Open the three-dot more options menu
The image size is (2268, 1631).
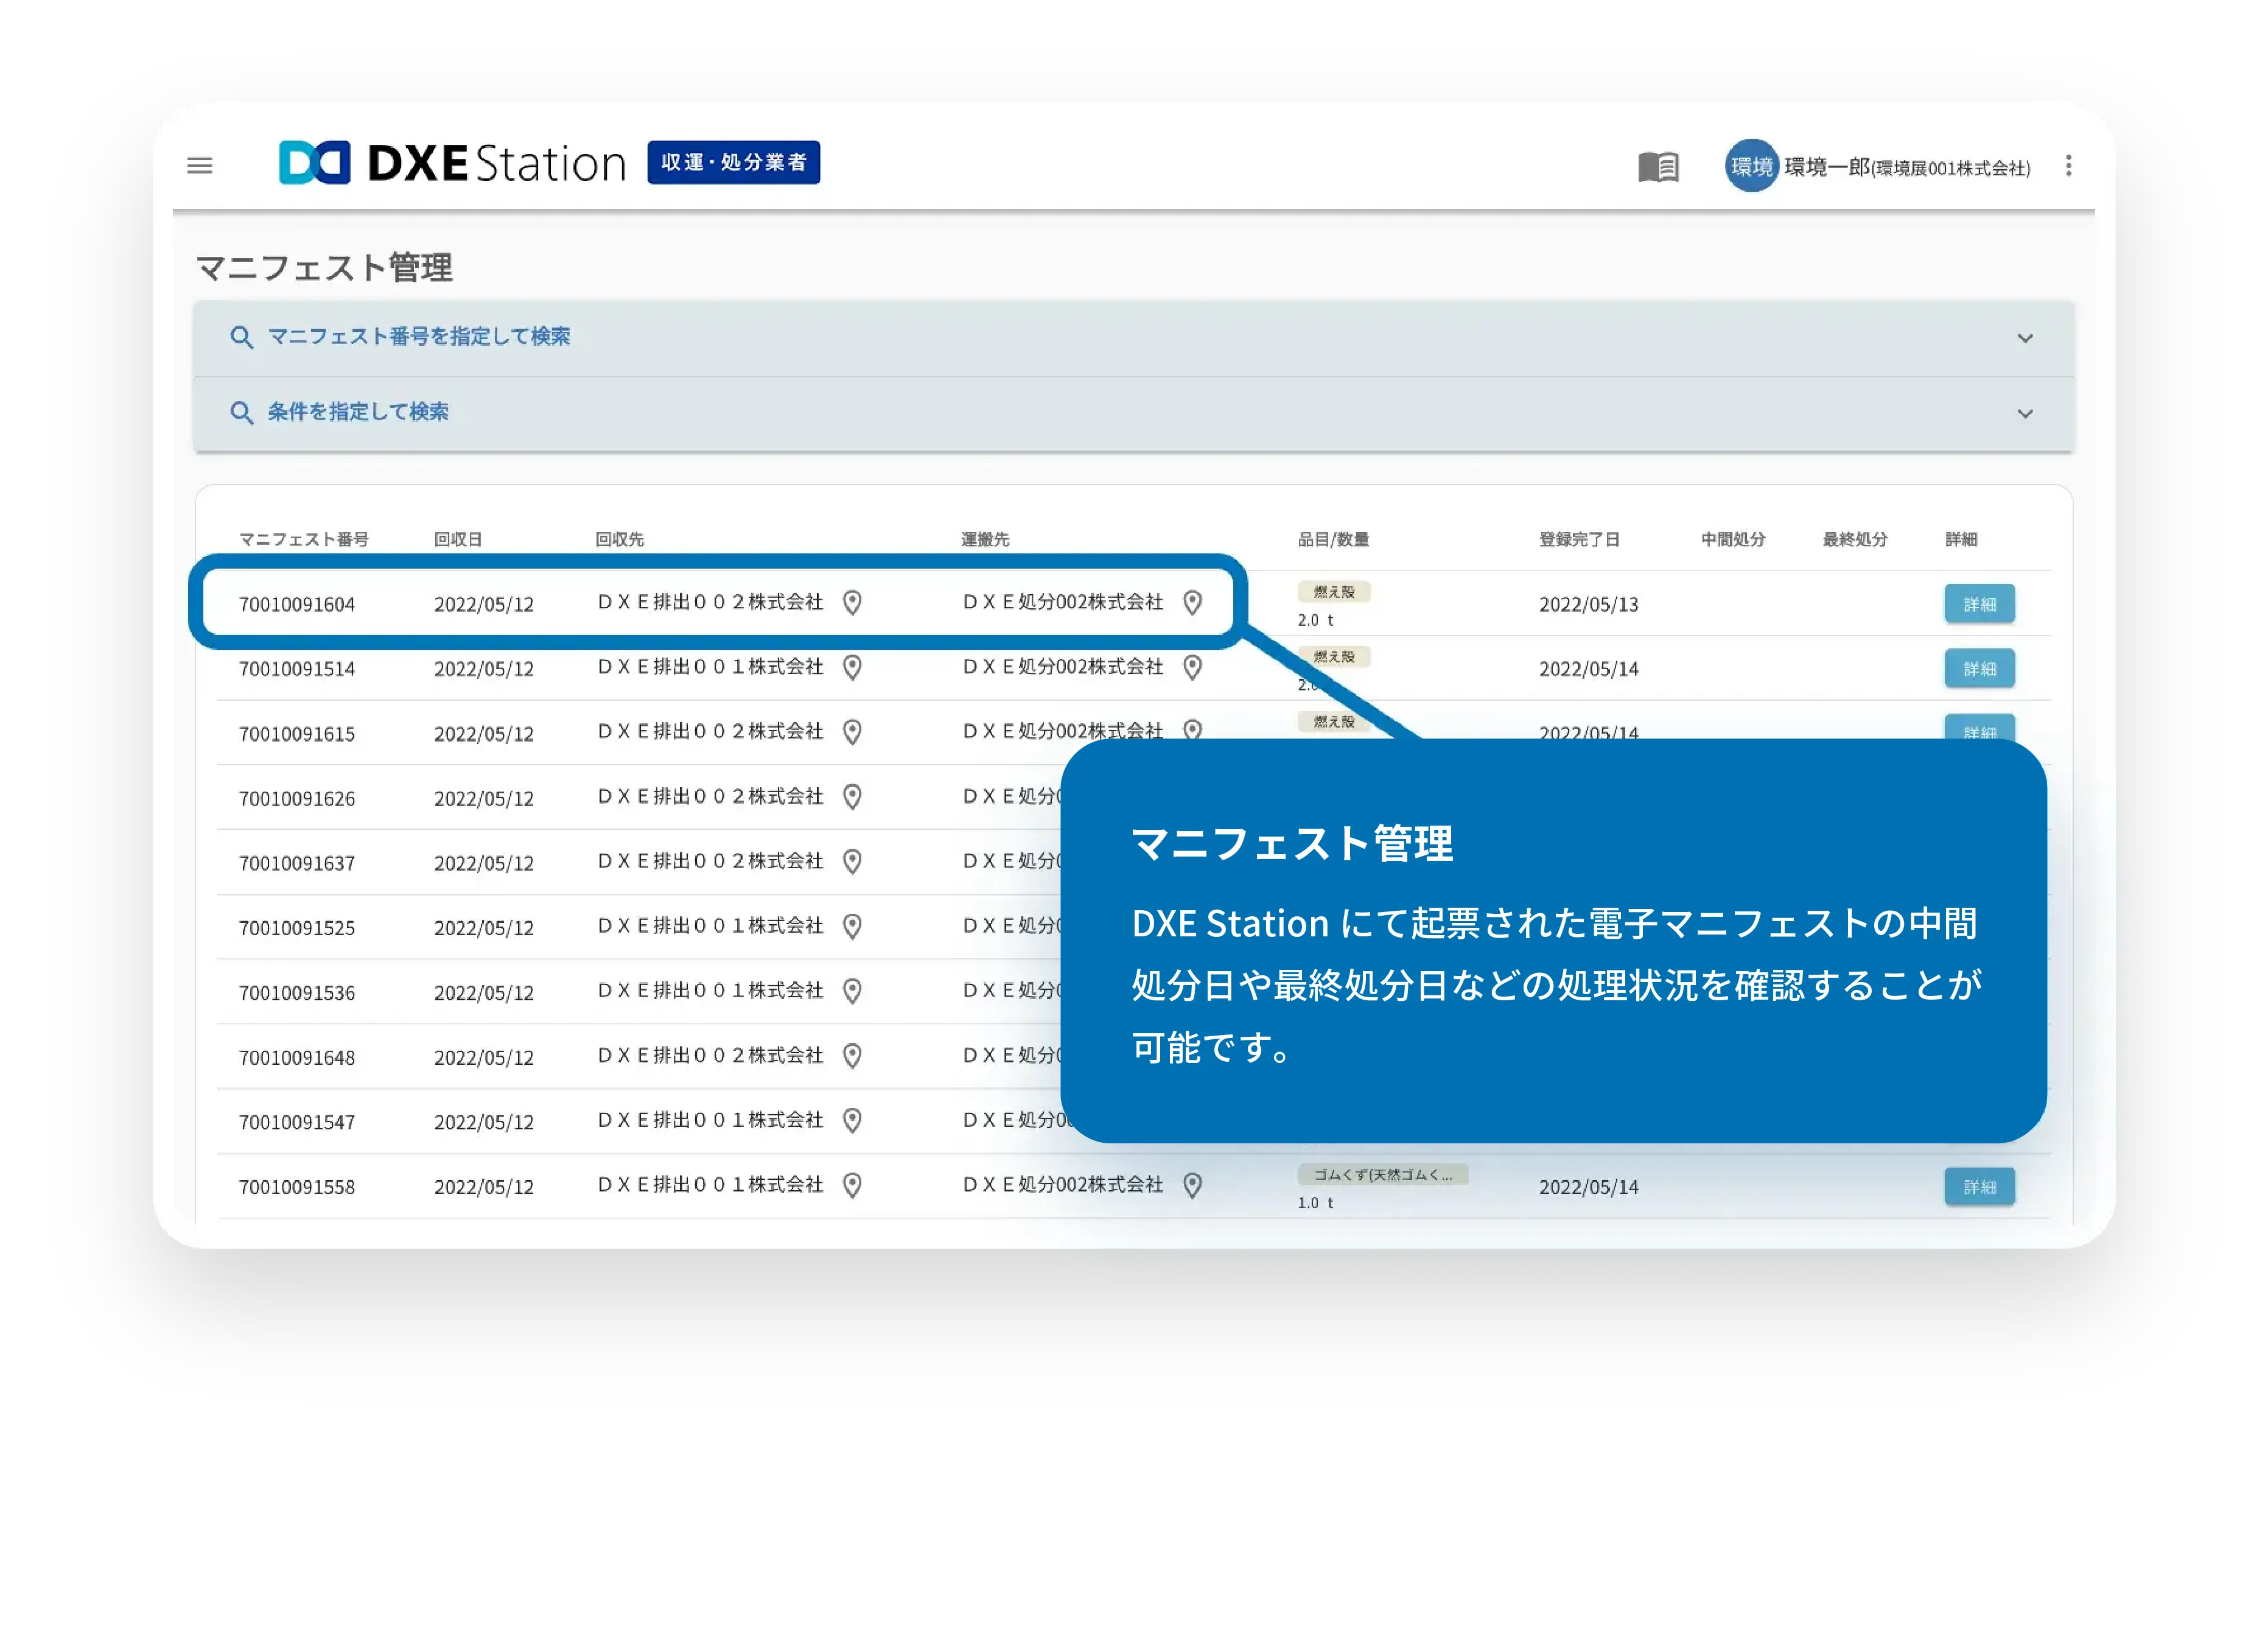2068,166
